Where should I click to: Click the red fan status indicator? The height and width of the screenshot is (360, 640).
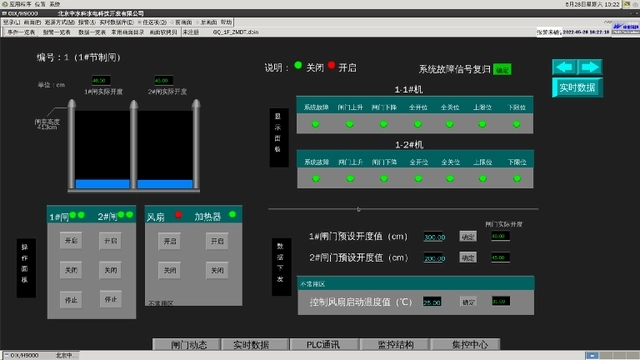178,215
